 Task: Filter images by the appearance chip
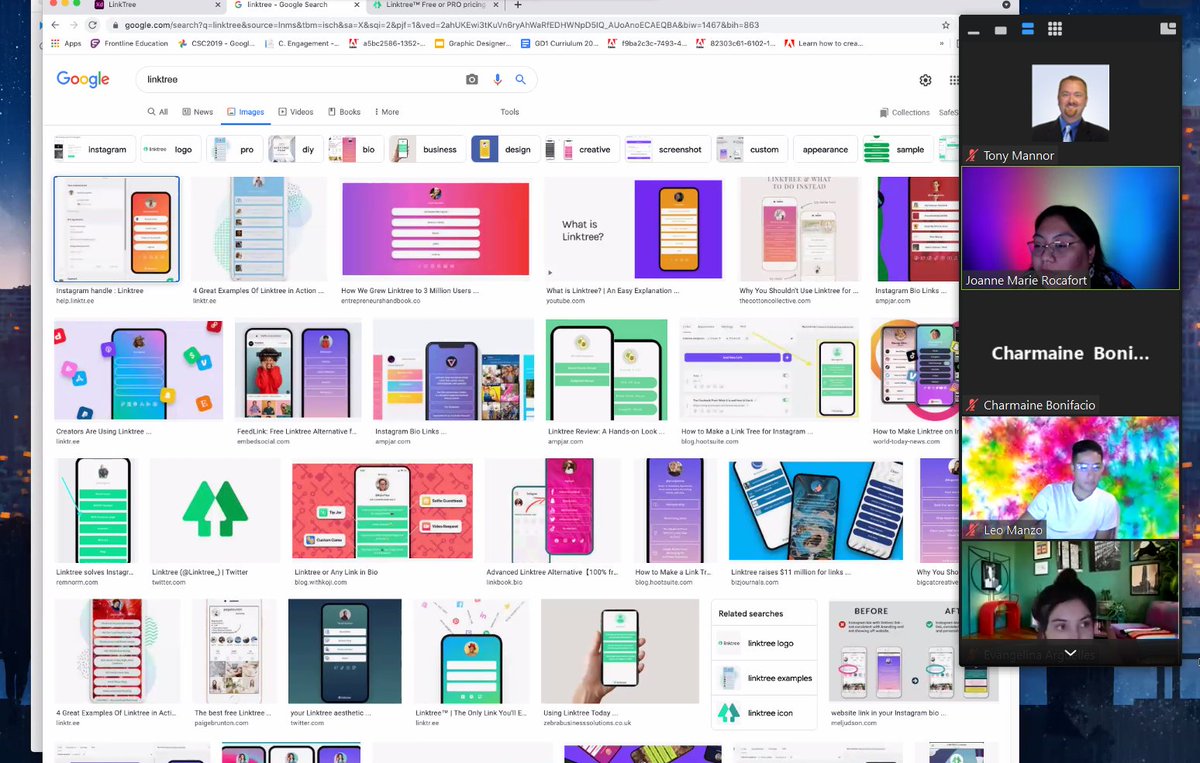[x=825, y=149]
